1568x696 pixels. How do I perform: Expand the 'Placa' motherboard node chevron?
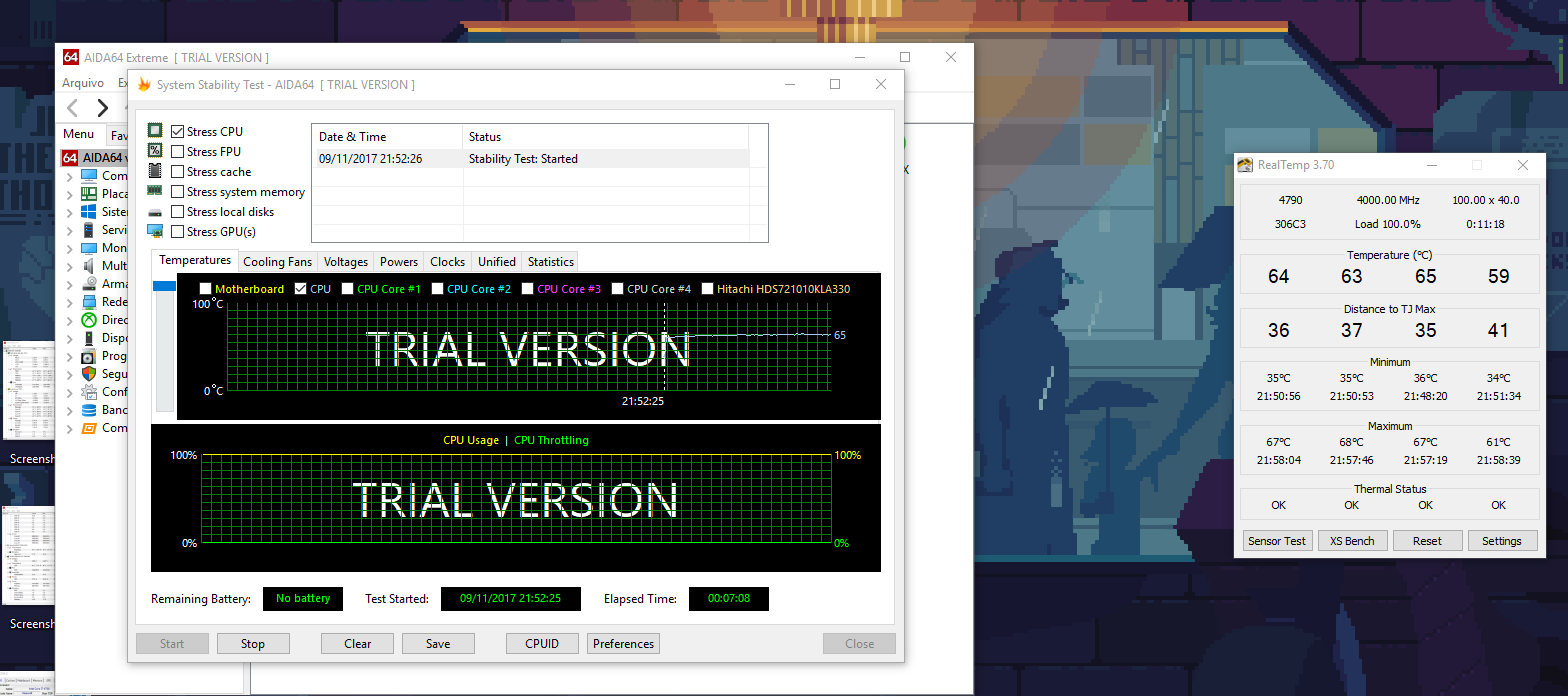click(x=69, y=194)
